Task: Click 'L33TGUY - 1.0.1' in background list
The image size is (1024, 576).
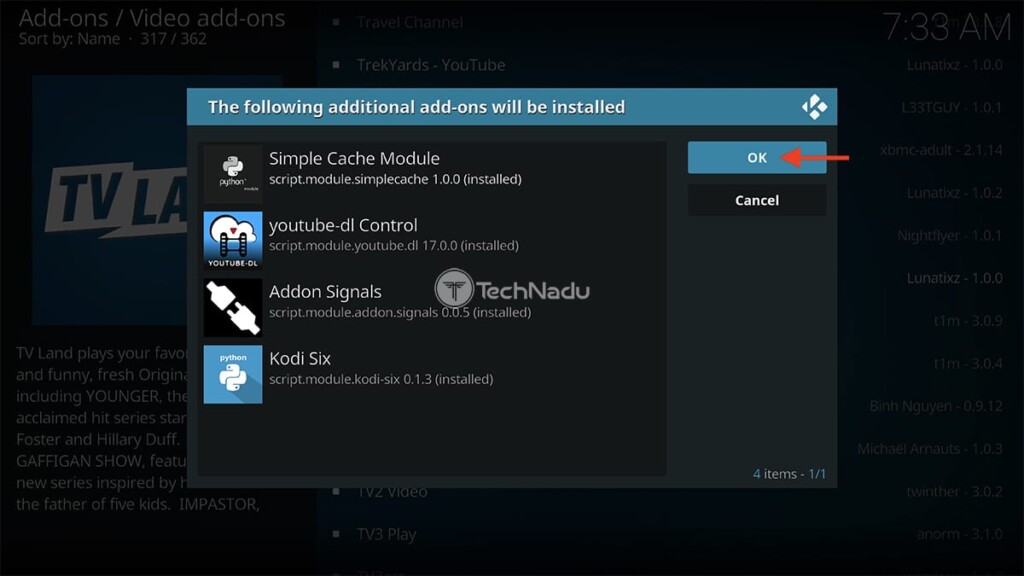Action: coord(952,108)
